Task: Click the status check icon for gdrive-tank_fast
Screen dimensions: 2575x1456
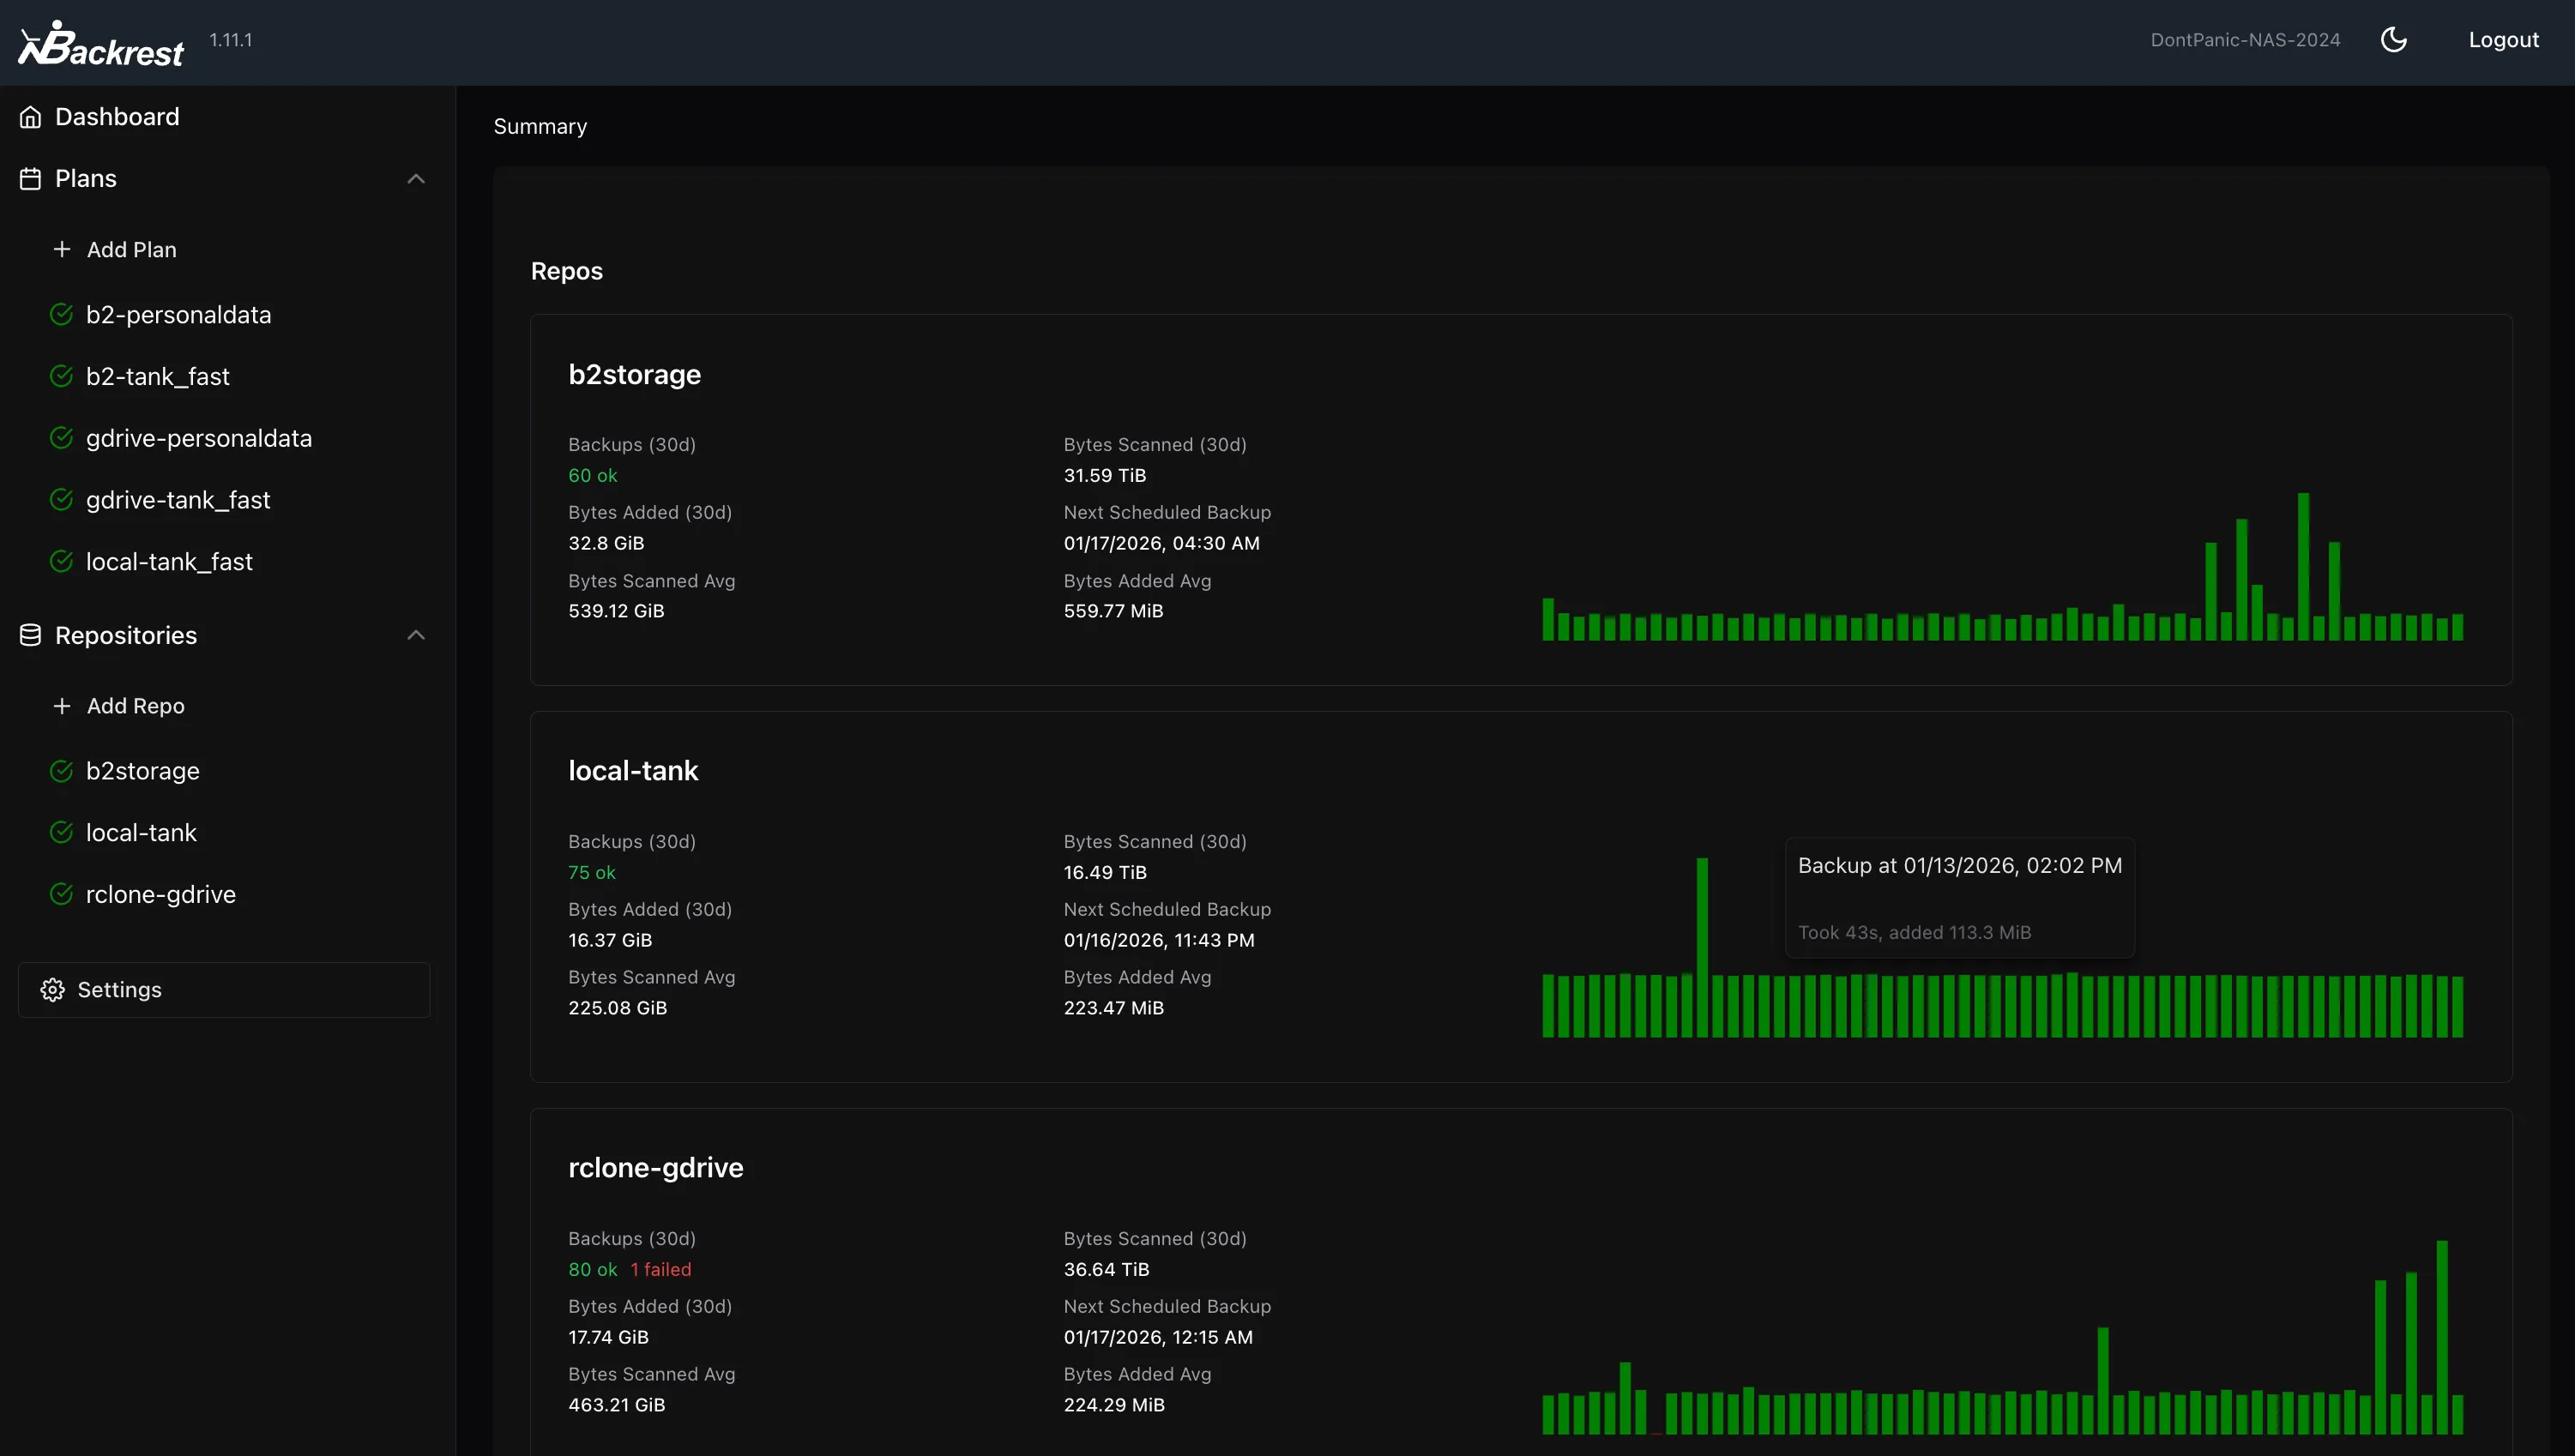Action: (x=62, y=500)
